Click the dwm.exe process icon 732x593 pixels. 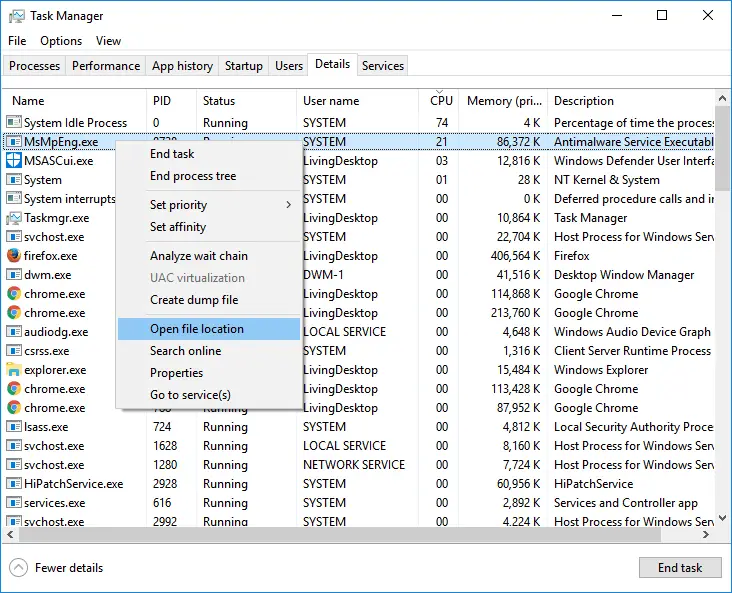[14, 275]
